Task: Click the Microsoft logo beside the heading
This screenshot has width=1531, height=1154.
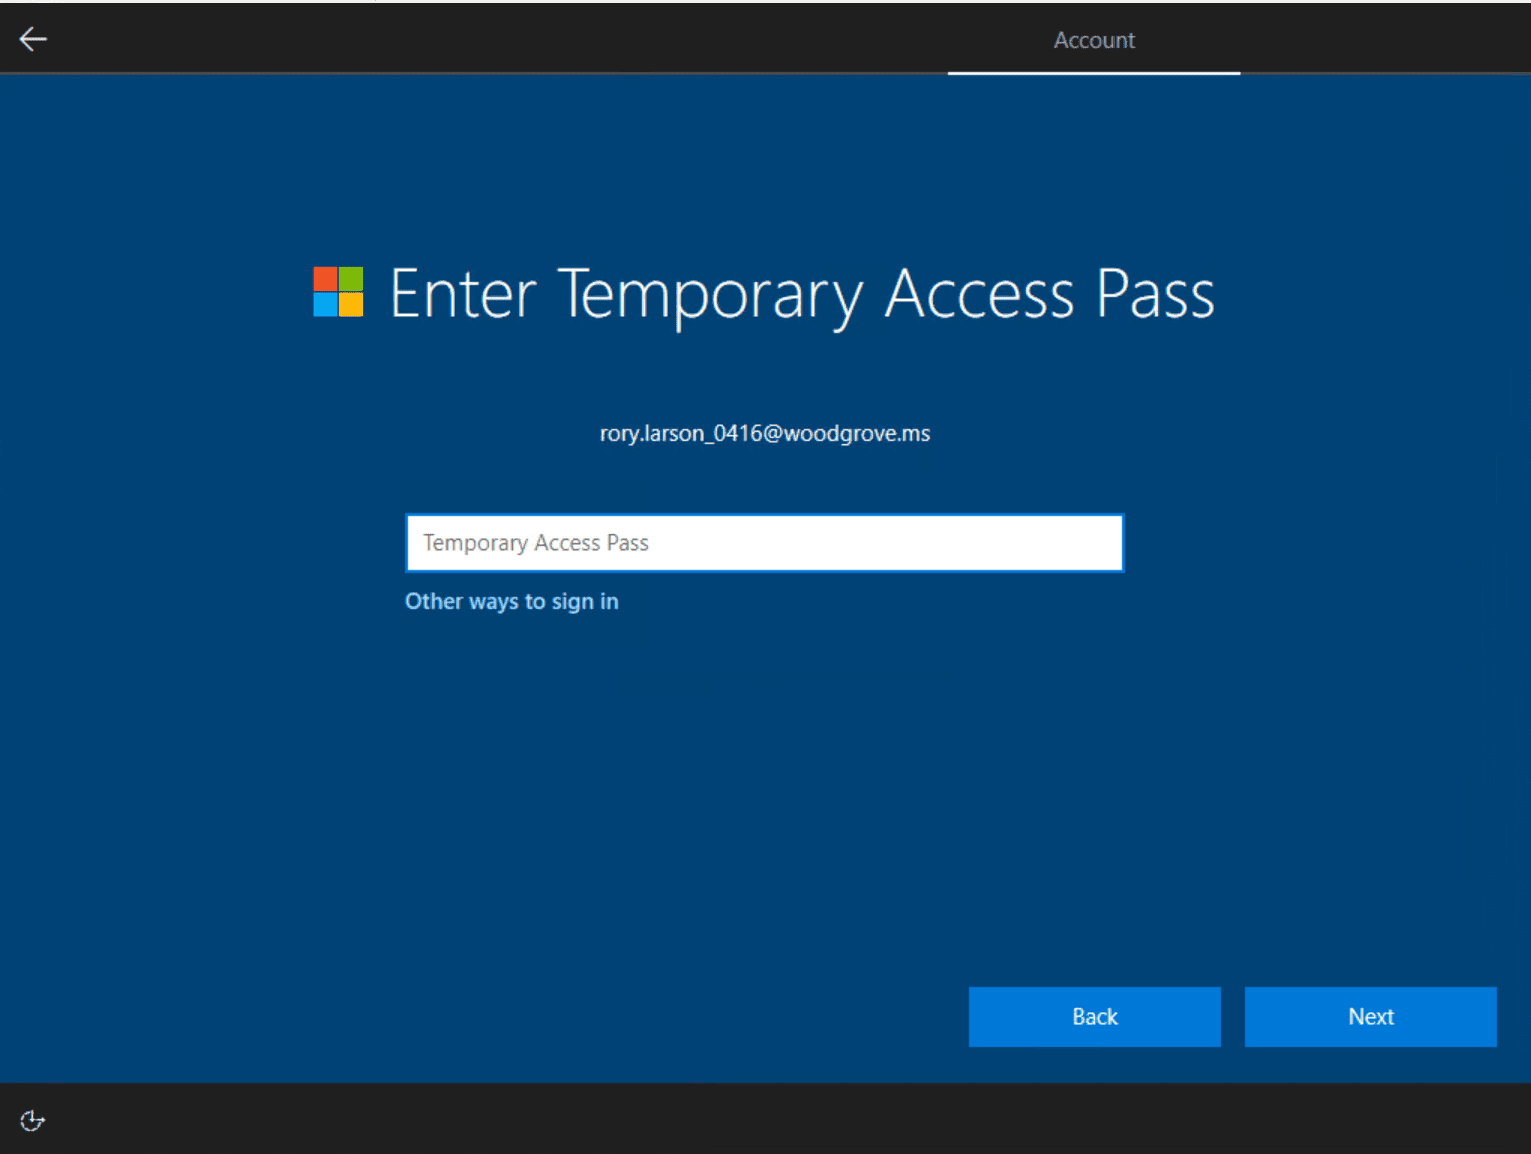Action: coord(338,293)
